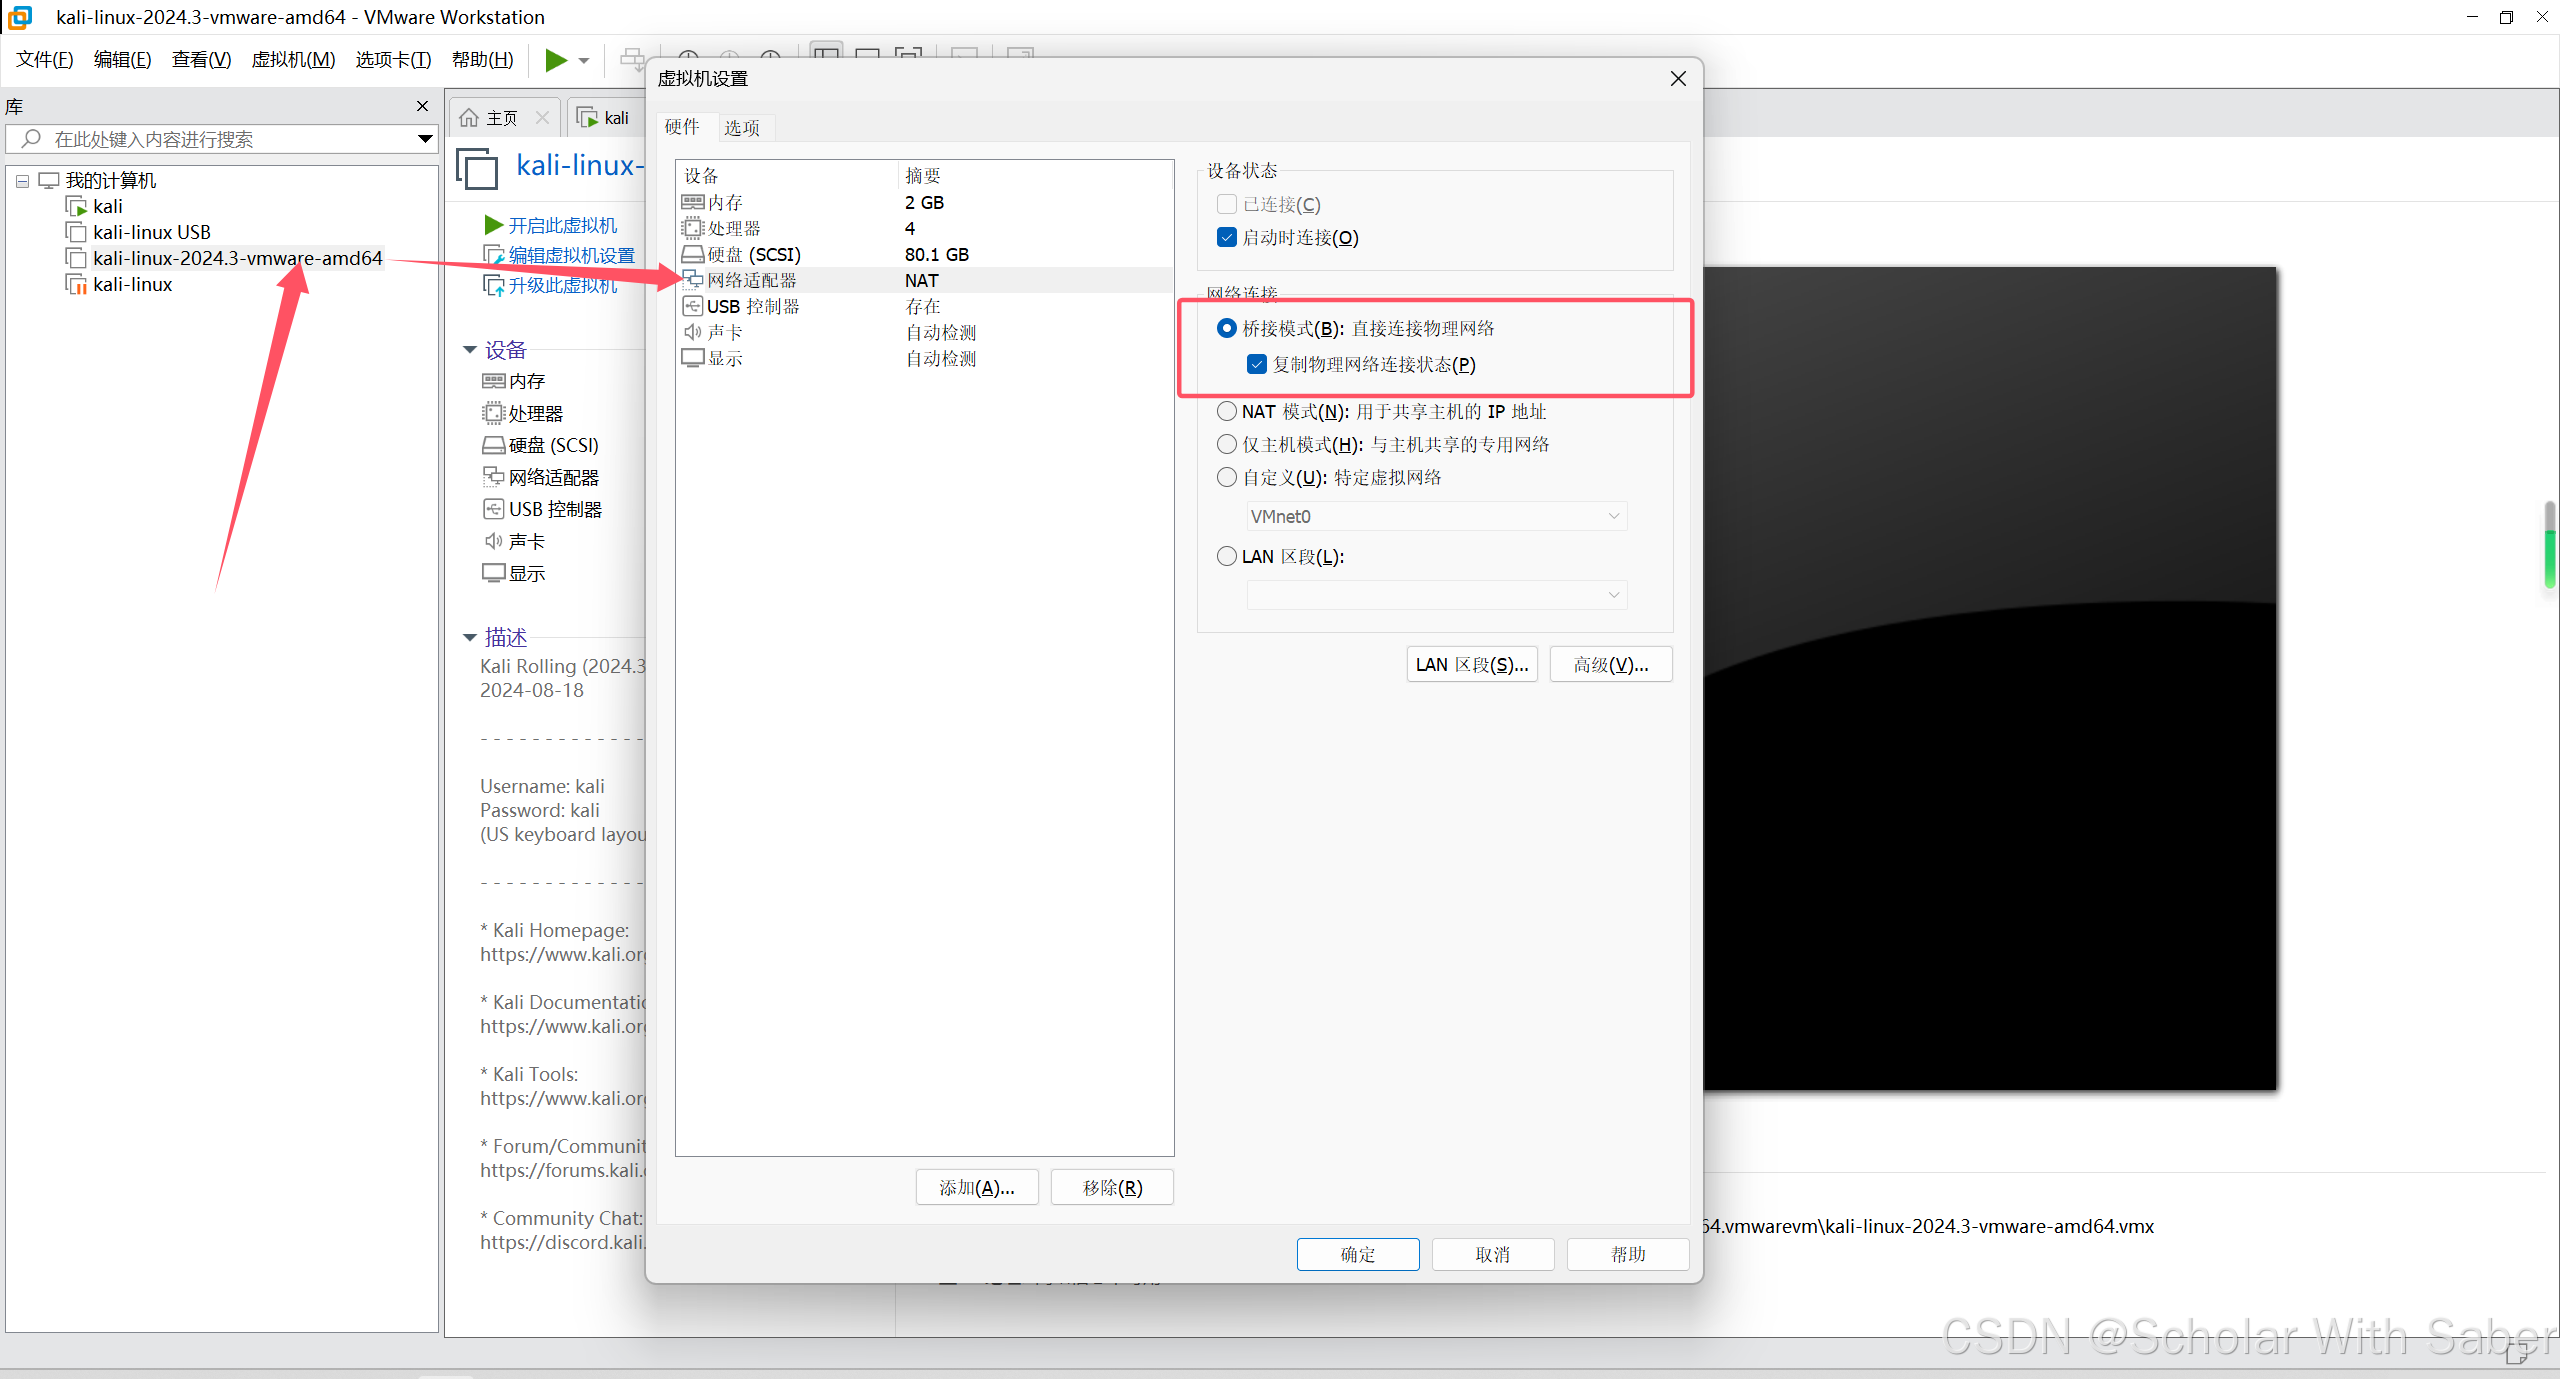The width and height of the screenshot is (2561, 1379).
Task: Open the virtual machine (M) menu
Action: 293,60
